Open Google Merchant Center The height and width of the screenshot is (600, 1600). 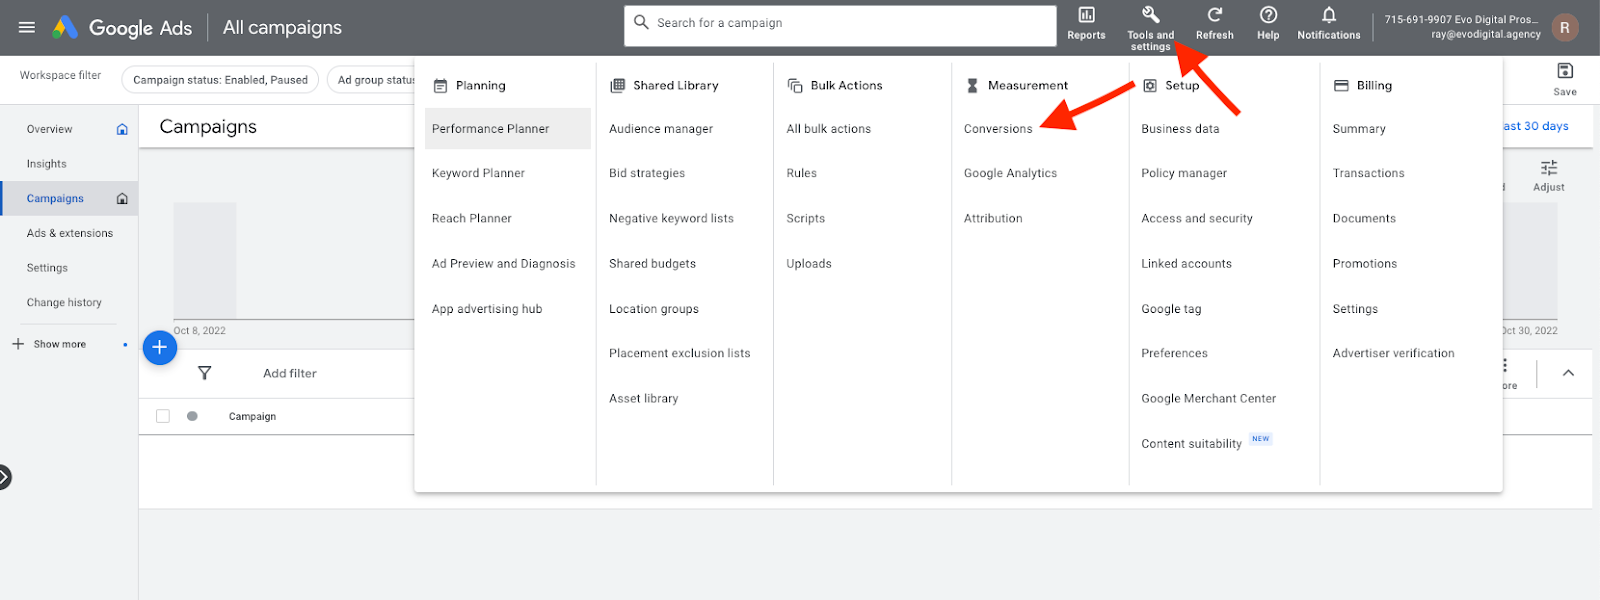1208,398
